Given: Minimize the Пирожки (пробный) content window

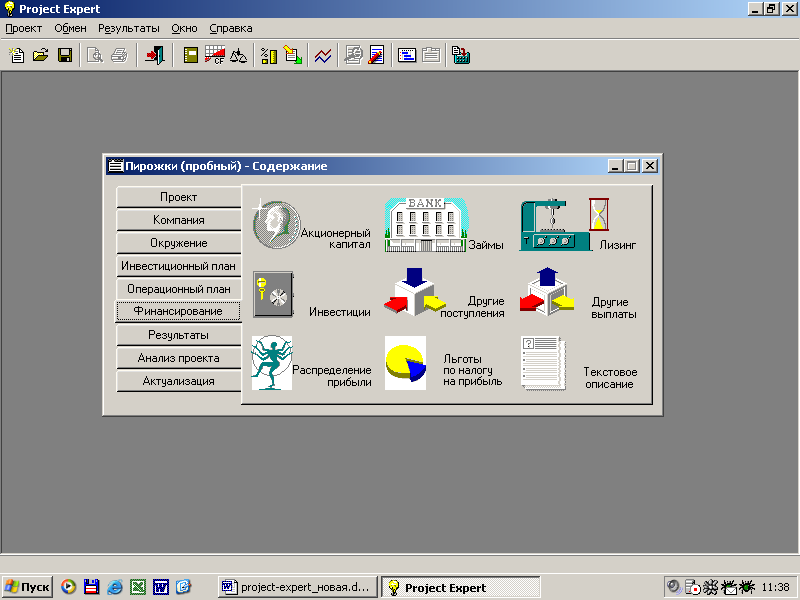Looking at the screenshot, I should 615,166.
